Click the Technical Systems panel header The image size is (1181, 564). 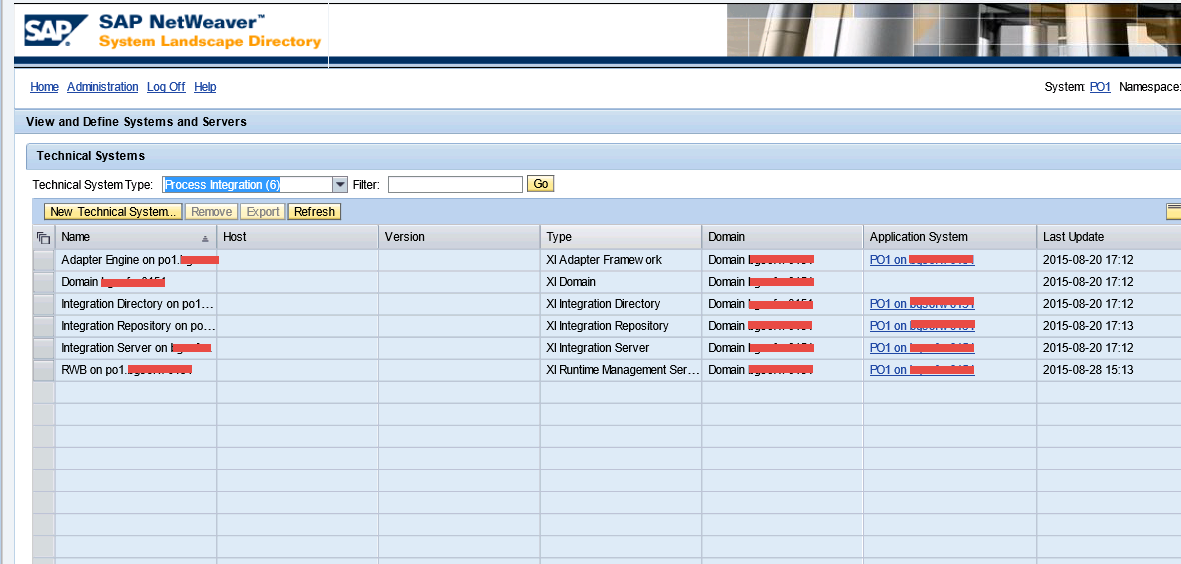603,156
